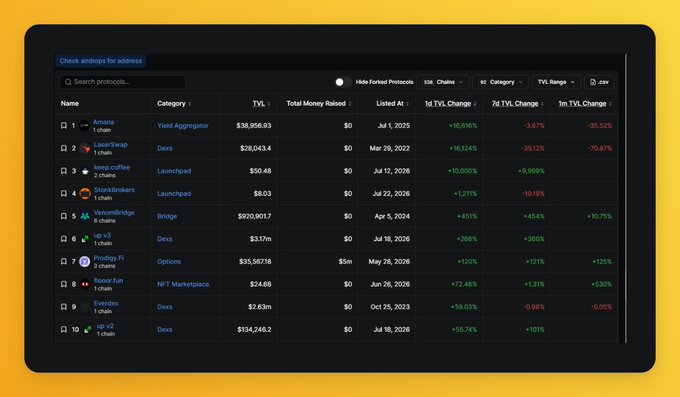The width and height of the screenshot is (680, 397).
Task: Open the keep.coffee protocol link
Action: [112, 167]
